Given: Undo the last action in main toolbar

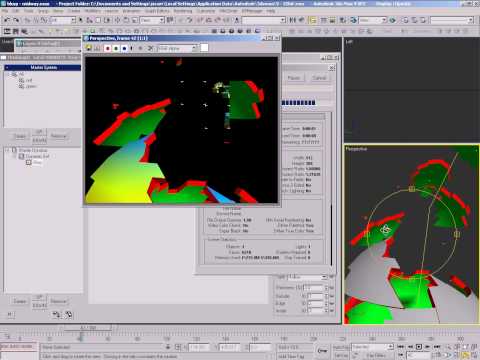Looking at the screenshot, I should (x=7, y=20).
